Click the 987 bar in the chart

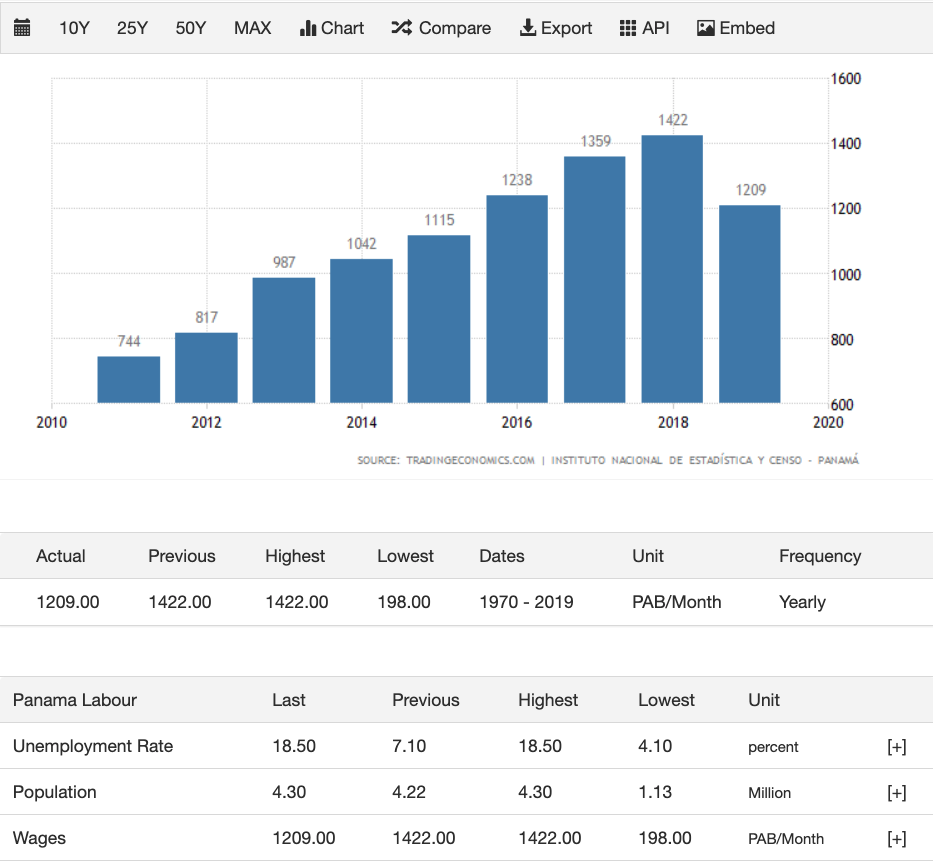coord(284,340)
